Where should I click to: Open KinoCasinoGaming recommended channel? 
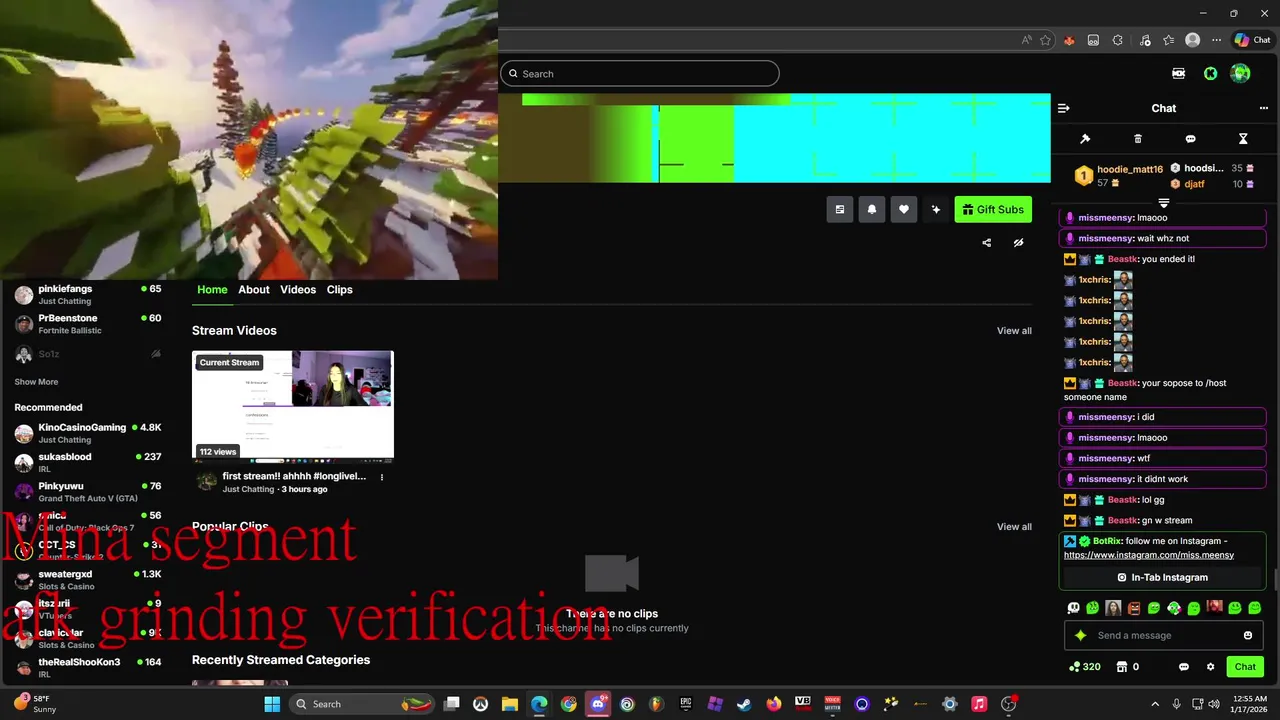coord(88,433)
